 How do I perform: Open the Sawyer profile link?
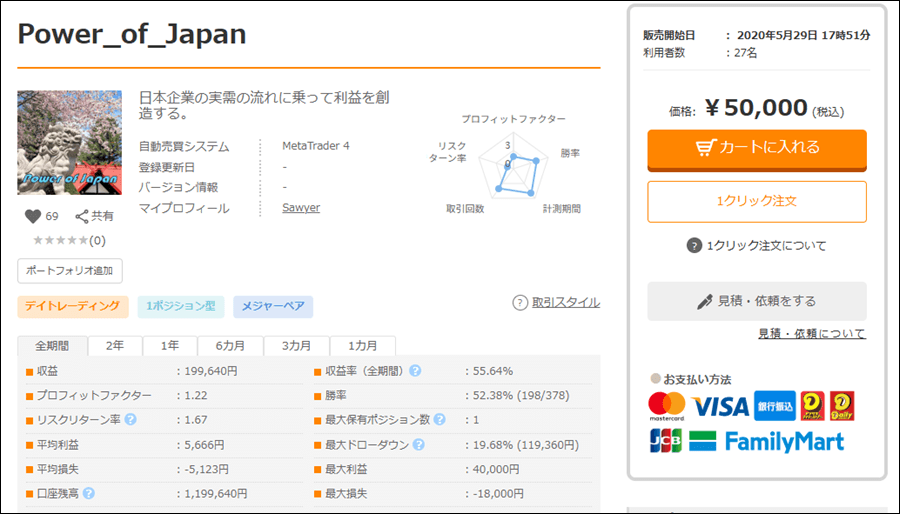click(x=301, y=208)
